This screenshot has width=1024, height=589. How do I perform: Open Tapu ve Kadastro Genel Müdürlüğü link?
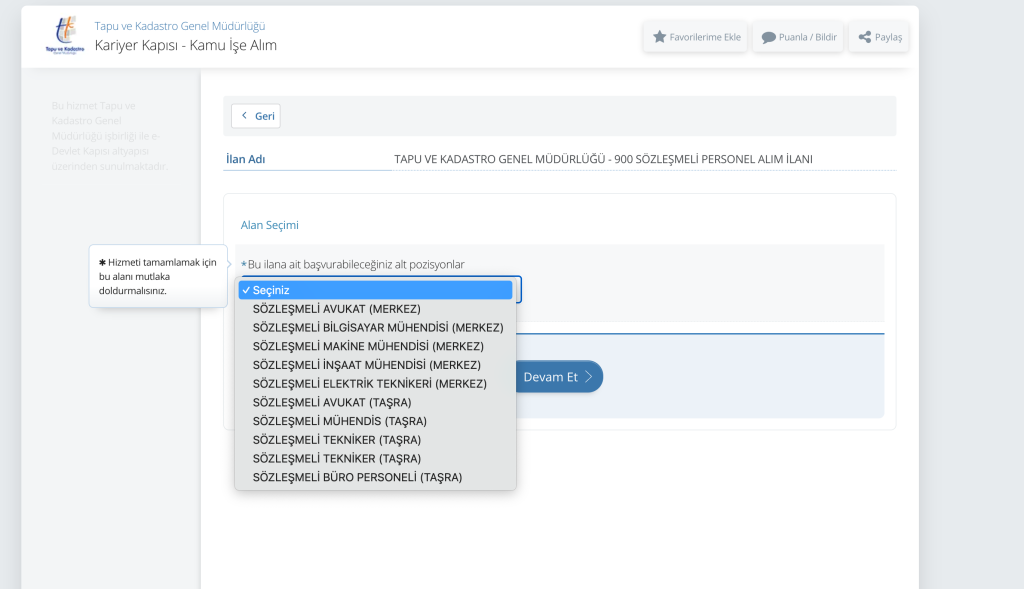(x=180, y=26)
